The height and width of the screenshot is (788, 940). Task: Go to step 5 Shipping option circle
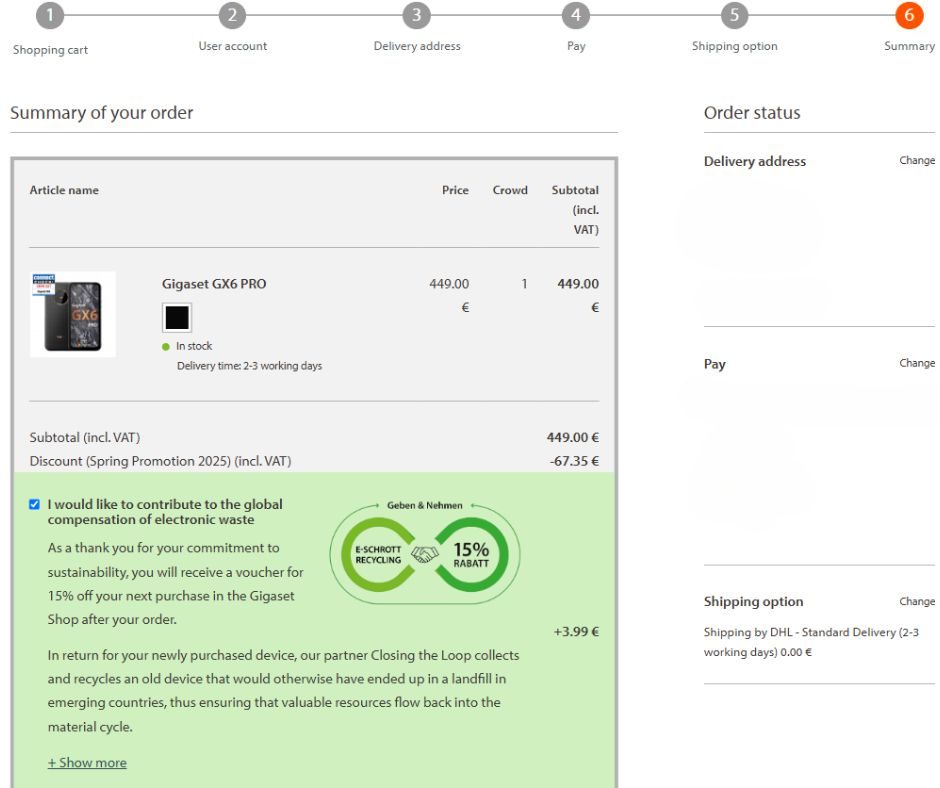tap(734, 15)
